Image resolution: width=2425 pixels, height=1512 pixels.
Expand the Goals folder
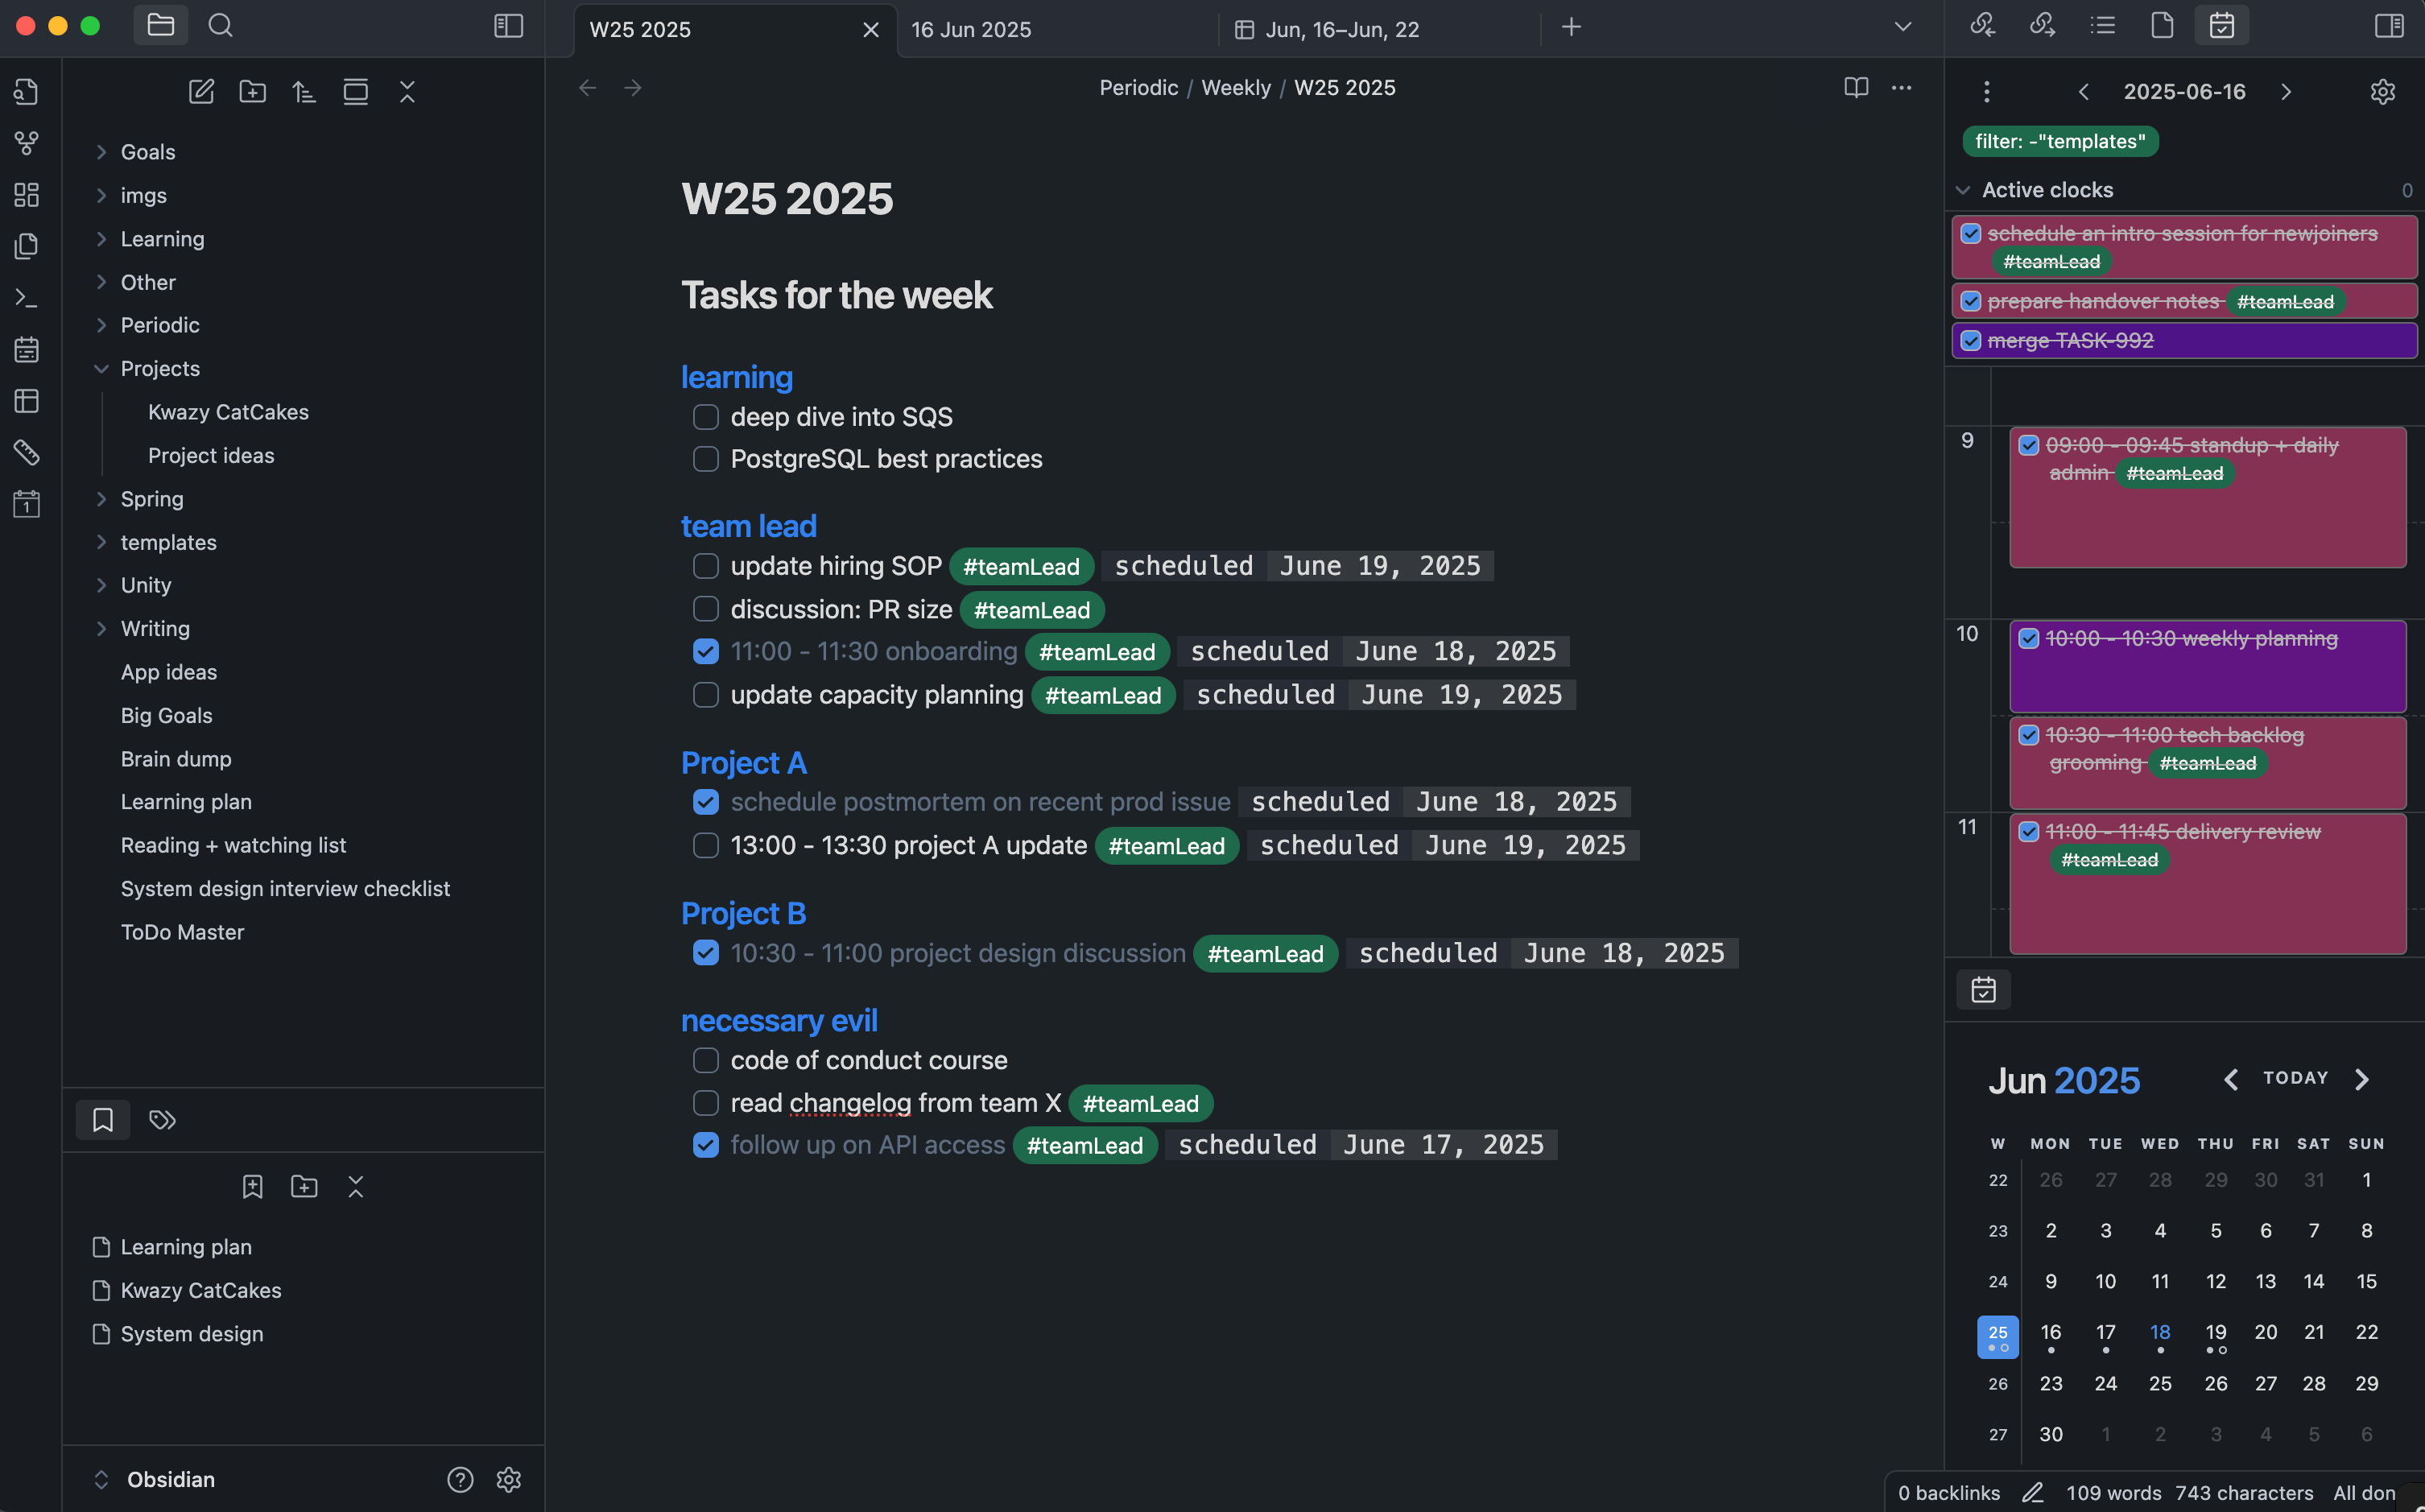(x=101, y=152)
